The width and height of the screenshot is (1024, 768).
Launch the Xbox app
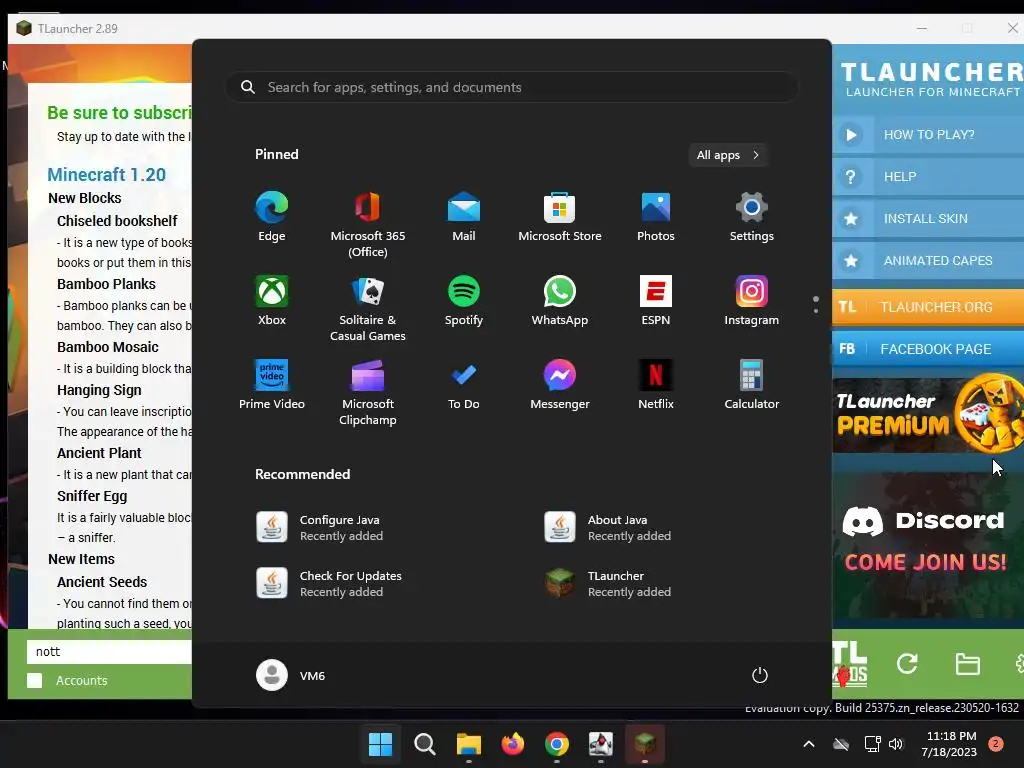[x=272, y=300]
